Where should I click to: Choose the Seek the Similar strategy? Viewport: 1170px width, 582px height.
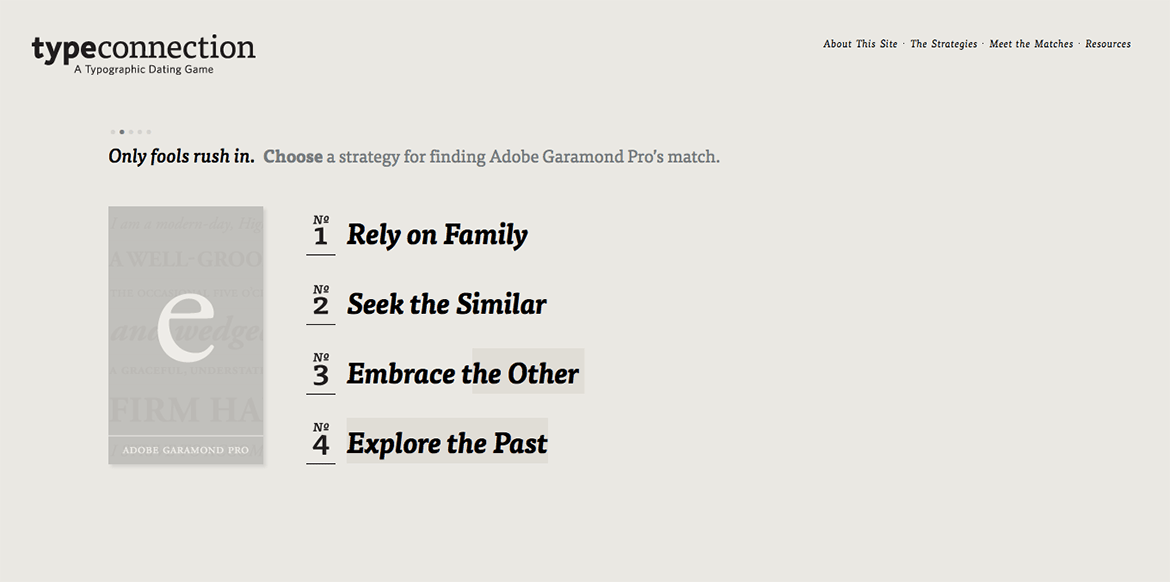click(x=446, y=304)
